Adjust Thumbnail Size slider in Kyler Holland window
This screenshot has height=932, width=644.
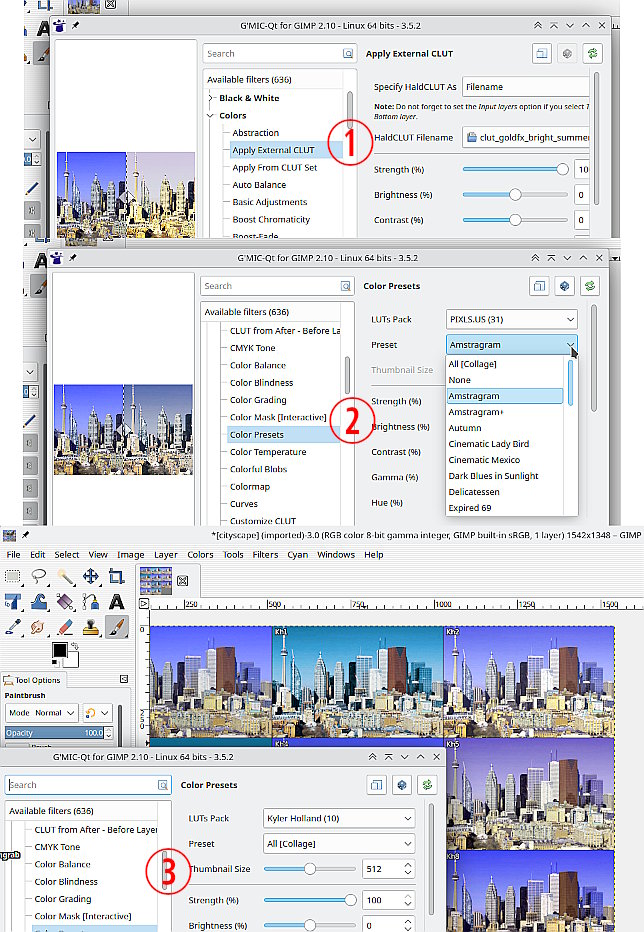(x=309, y=869)
